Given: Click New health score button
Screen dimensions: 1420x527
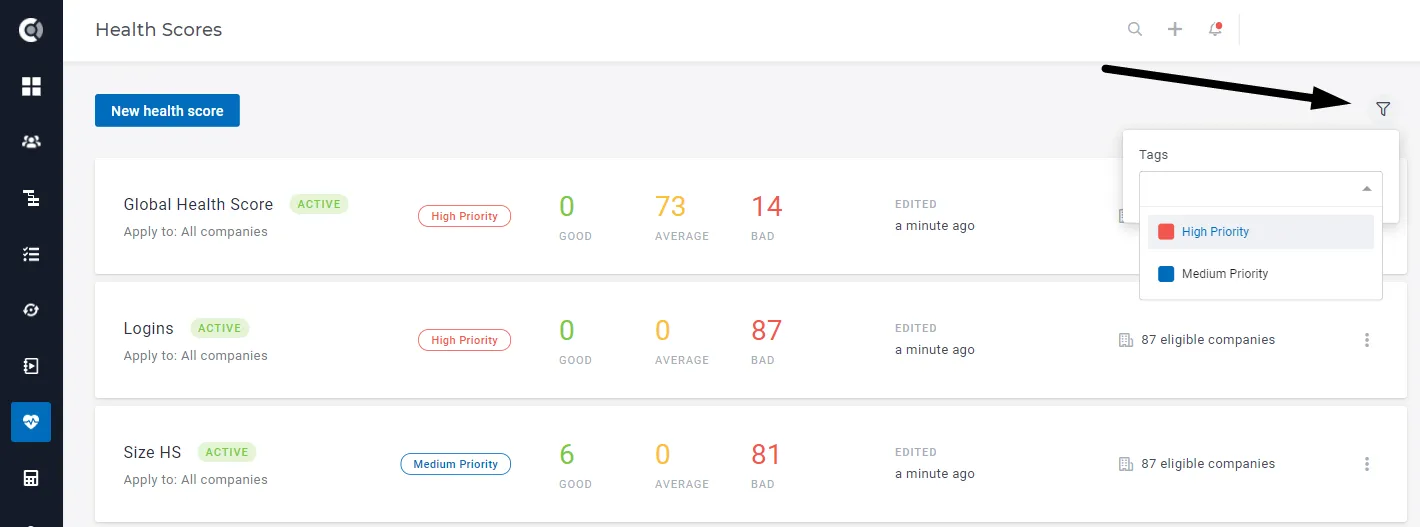Looking at the screenshot, I should pyautogui.click(x=167, y=111).
